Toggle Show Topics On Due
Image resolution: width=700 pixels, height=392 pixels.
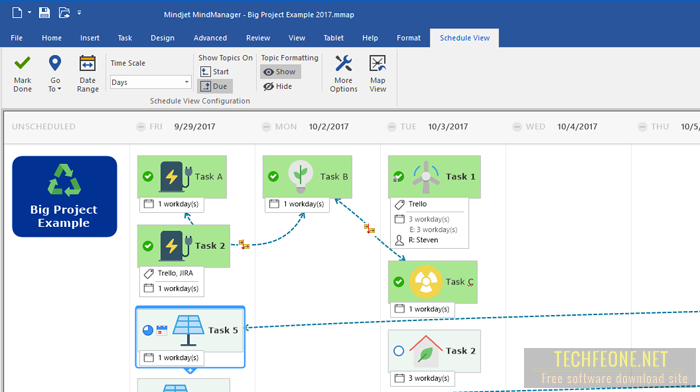click(215, 86)
